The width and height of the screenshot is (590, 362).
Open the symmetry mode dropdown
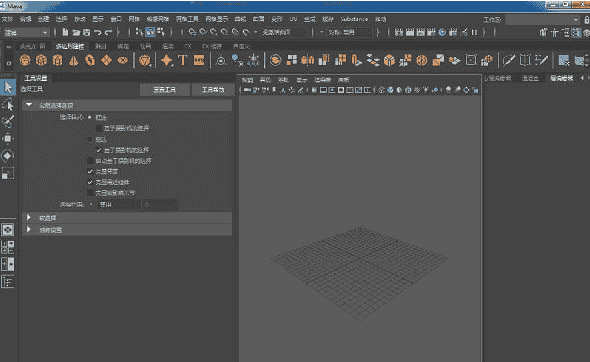point(349,32)
